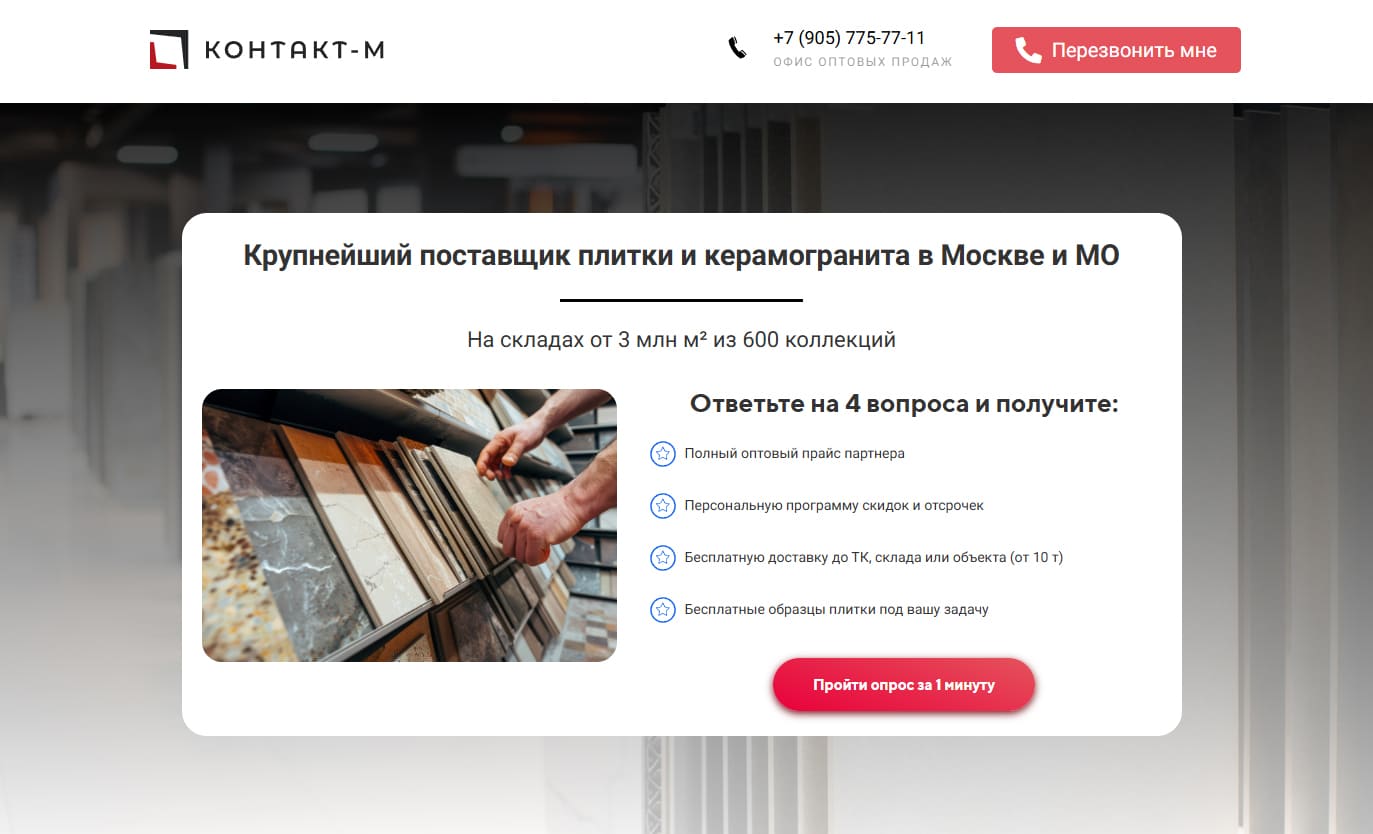The height and width of the screenshot is (834, 1373).
Task: Click the white phone icon inside red callback button
Action: [x=1028, y=50]
